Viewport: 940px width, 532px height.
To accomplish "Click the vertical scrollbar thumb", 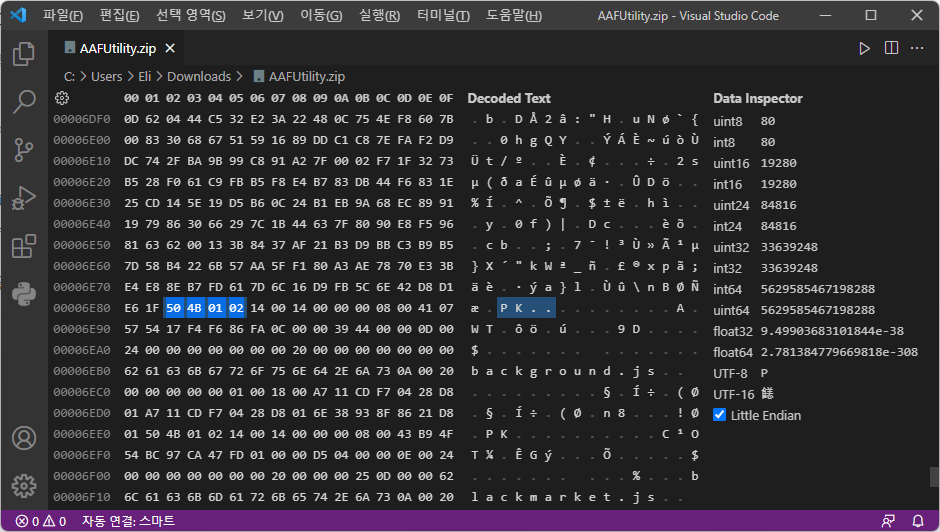I will point(934,477).
